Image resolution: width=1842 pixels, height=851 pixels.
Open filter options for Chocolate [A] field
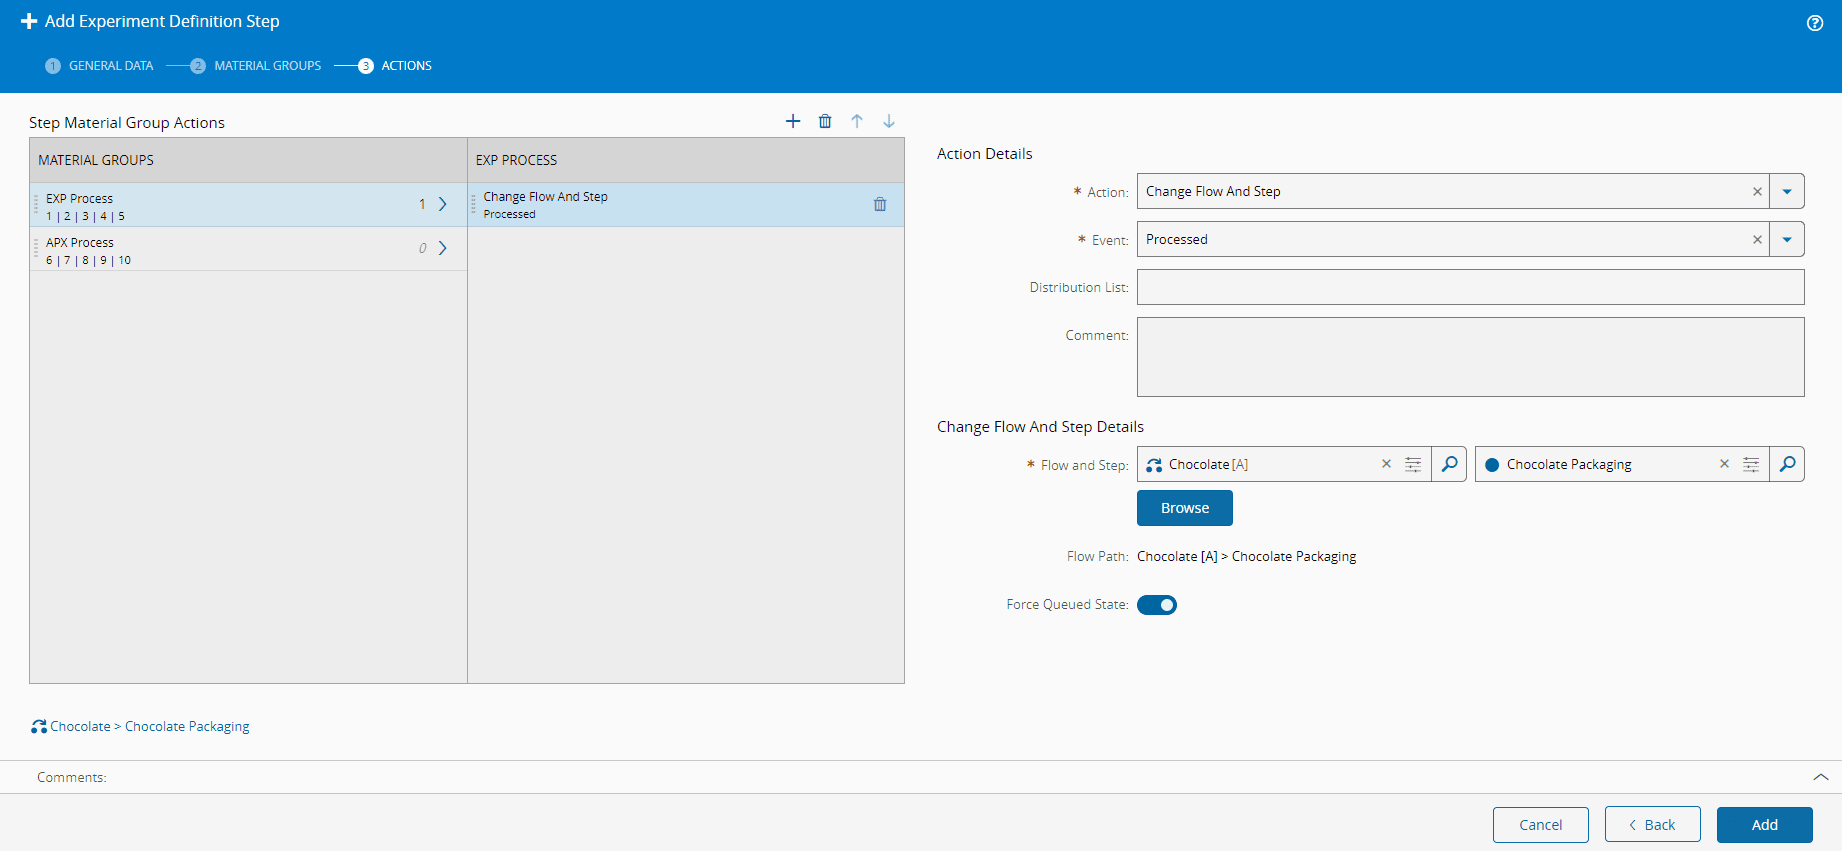point(1413,464)
